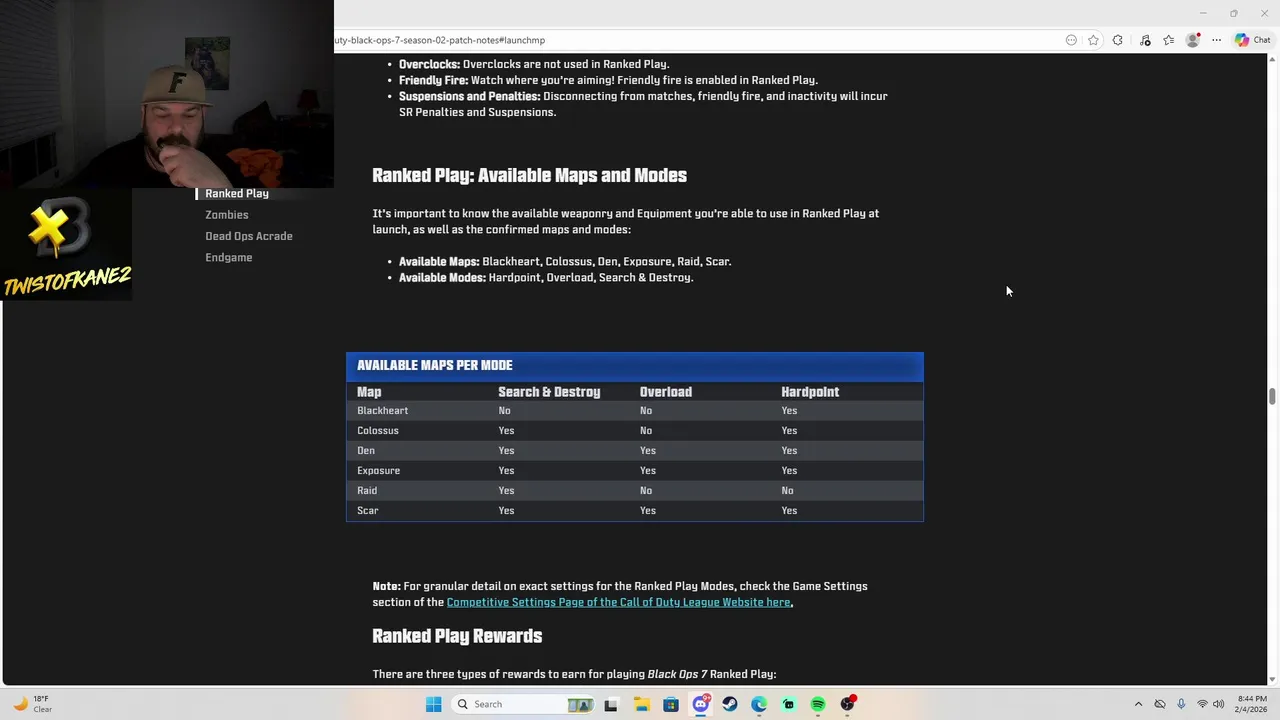
Task: Click the Overload column header
Action: (x=666, y=392)
